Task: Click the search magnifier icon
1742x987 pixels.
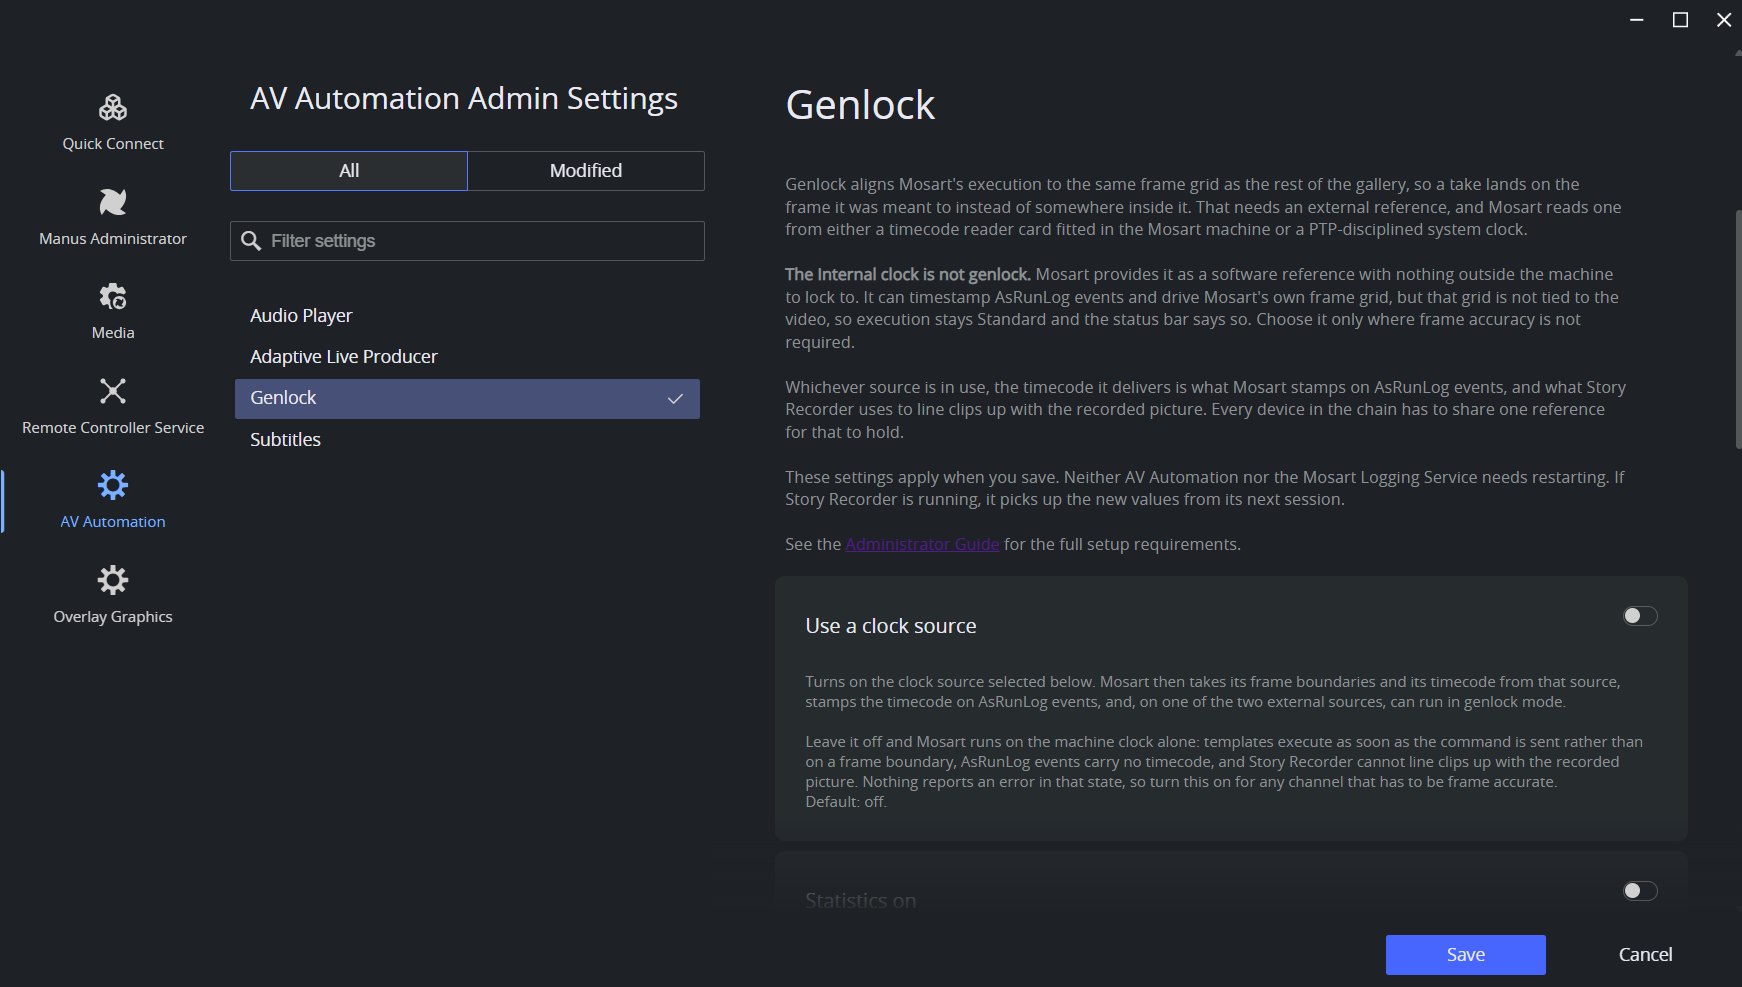Action: 251,241
